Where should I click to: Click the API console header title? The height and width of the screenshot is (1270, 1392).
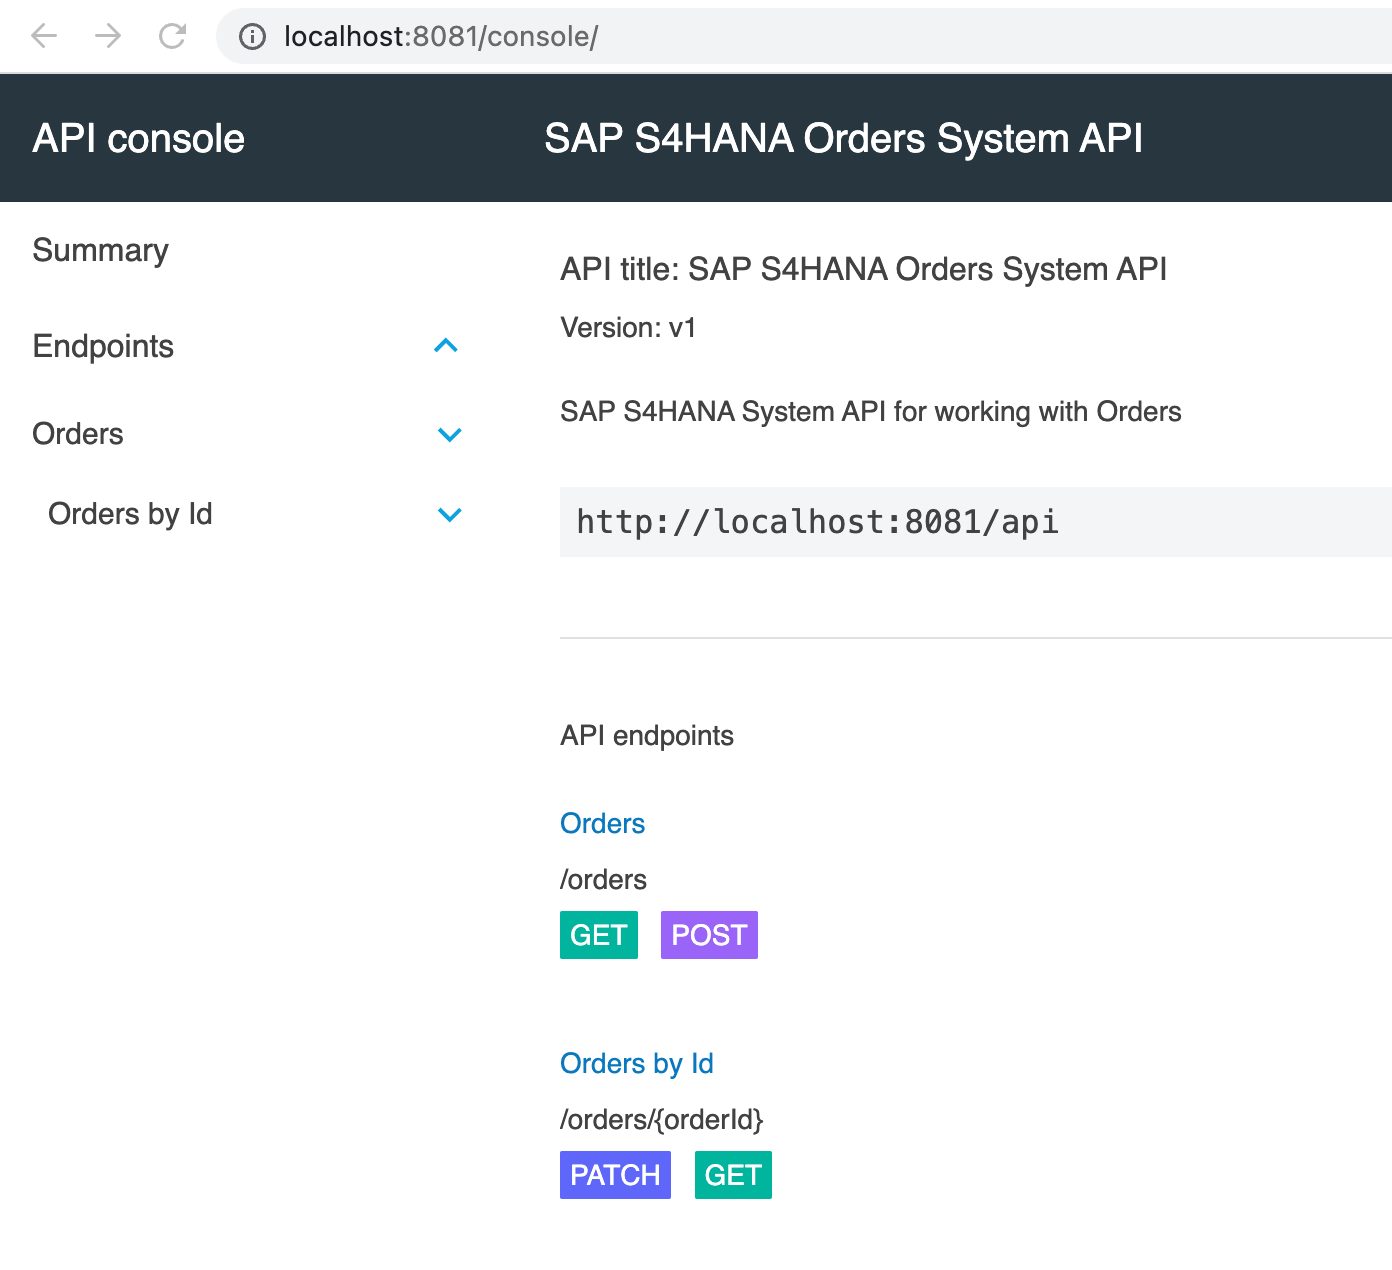[x=138, y=138]
